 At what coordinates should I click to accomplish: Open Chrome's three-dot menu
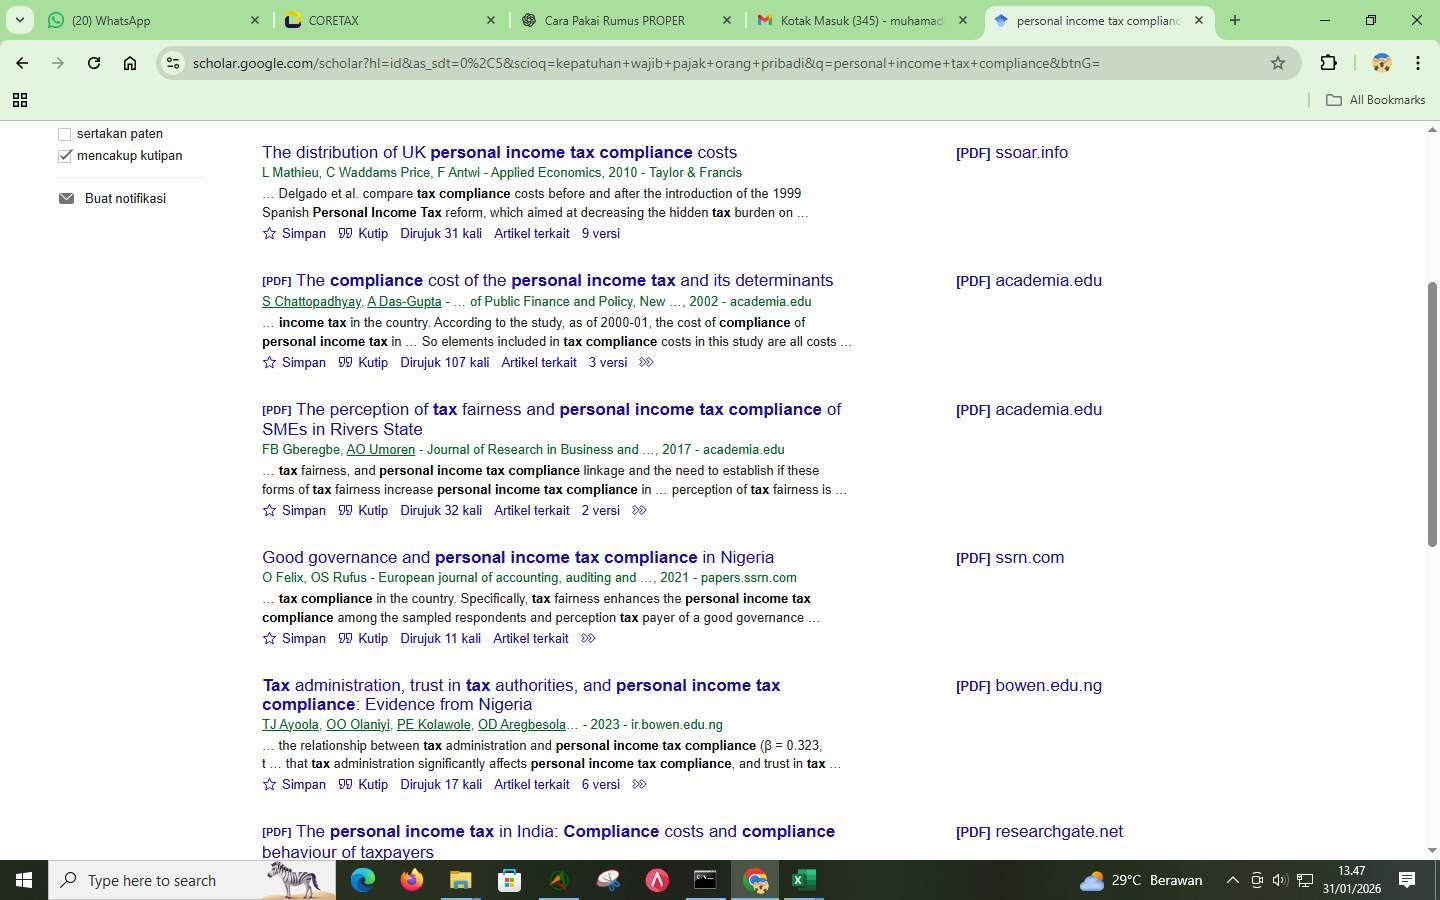pyautogui.click(x=1418, y=62)
